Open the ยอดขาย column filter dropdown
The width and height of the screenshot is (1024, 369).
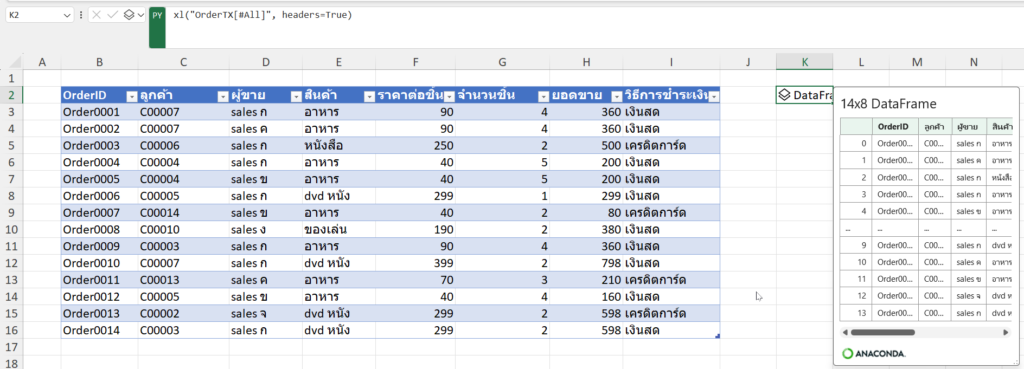616,96
